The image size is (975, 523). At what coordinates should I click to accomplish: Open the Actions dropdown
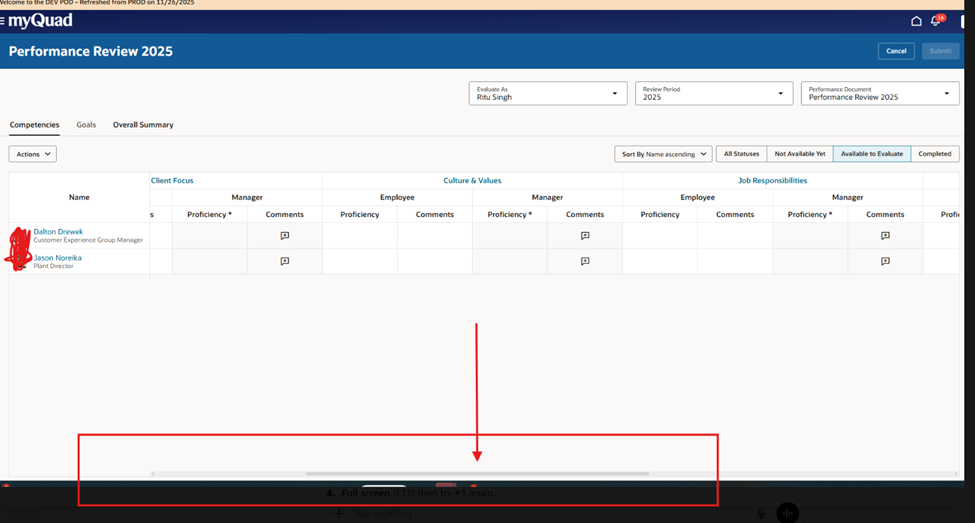(32, 154)
